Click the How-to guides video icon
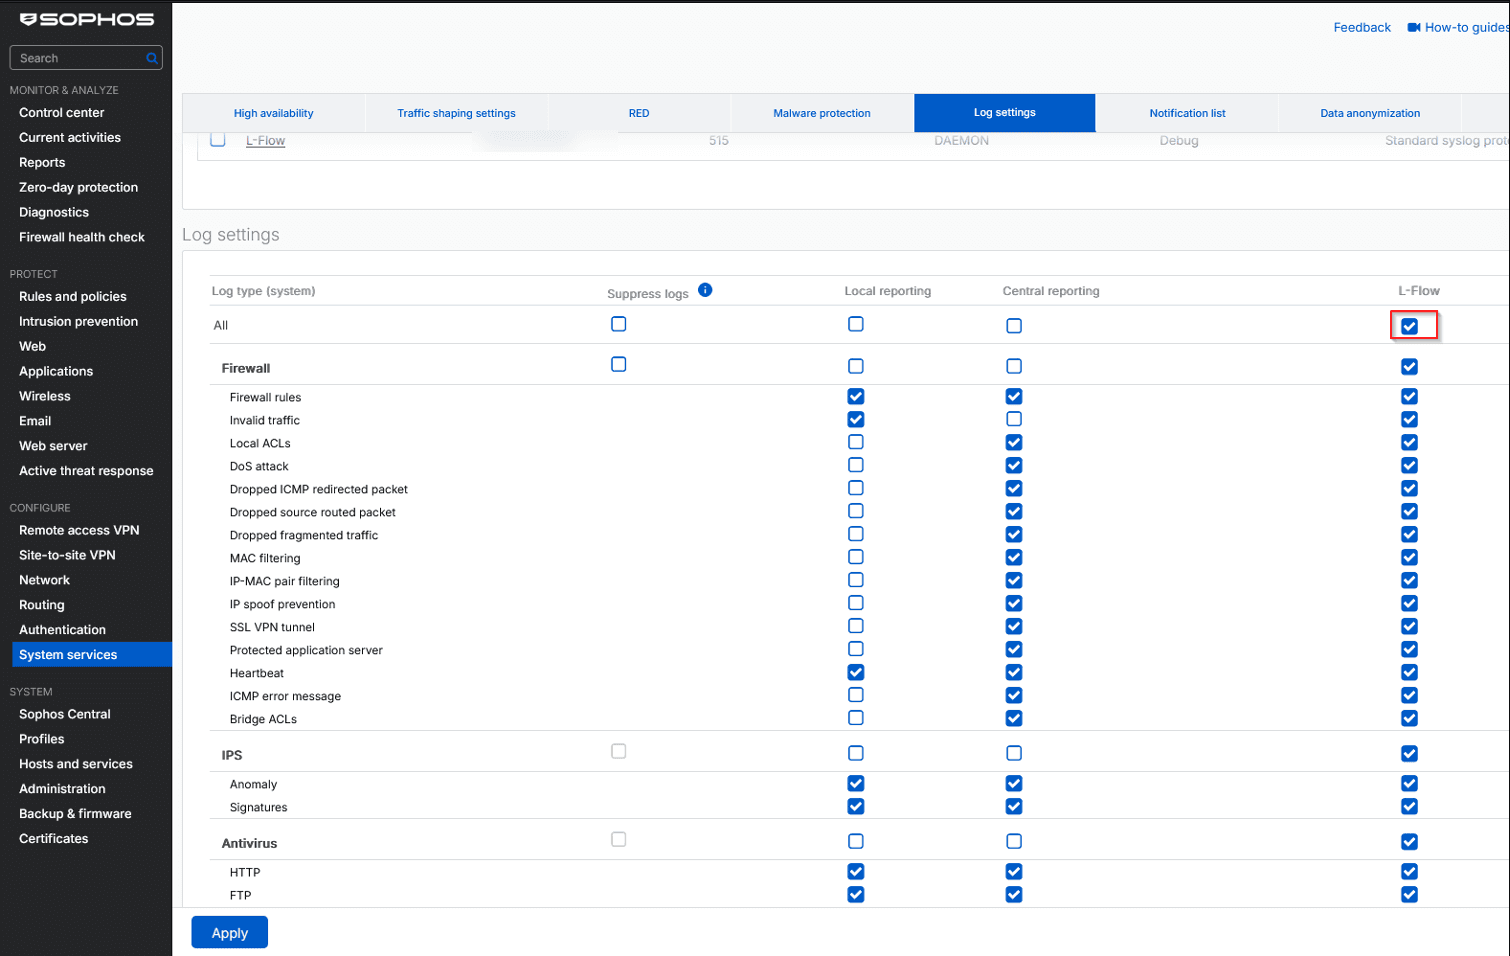 (1414, 27)
